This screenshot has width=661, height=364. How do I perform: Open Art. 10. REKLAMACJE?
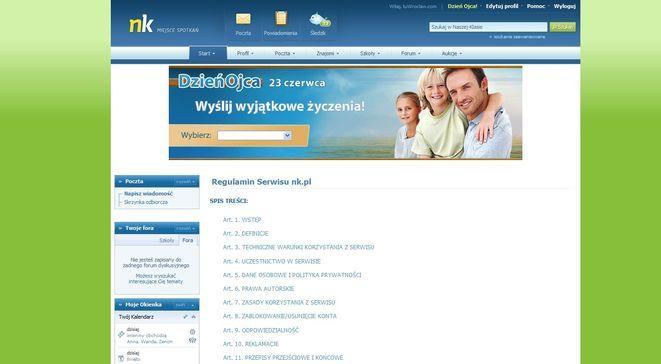click(x=251, y=344)
